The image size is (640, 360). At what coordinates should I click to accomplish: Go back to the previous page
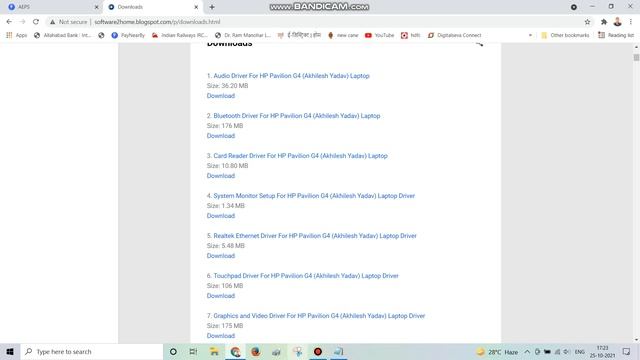coord(9,22)
